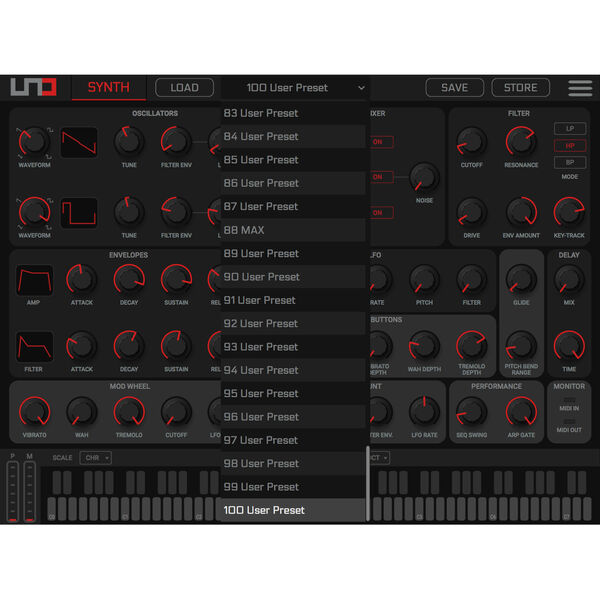Screen dimensions: 600x600
Task: Click the STORE button
Action: click(520, 88)
